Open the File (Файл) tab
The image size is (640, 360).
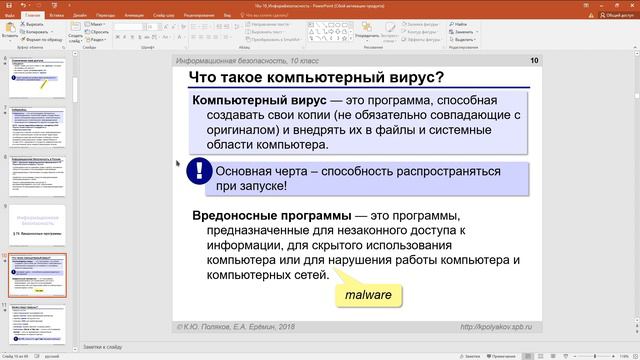pos(9,16)
